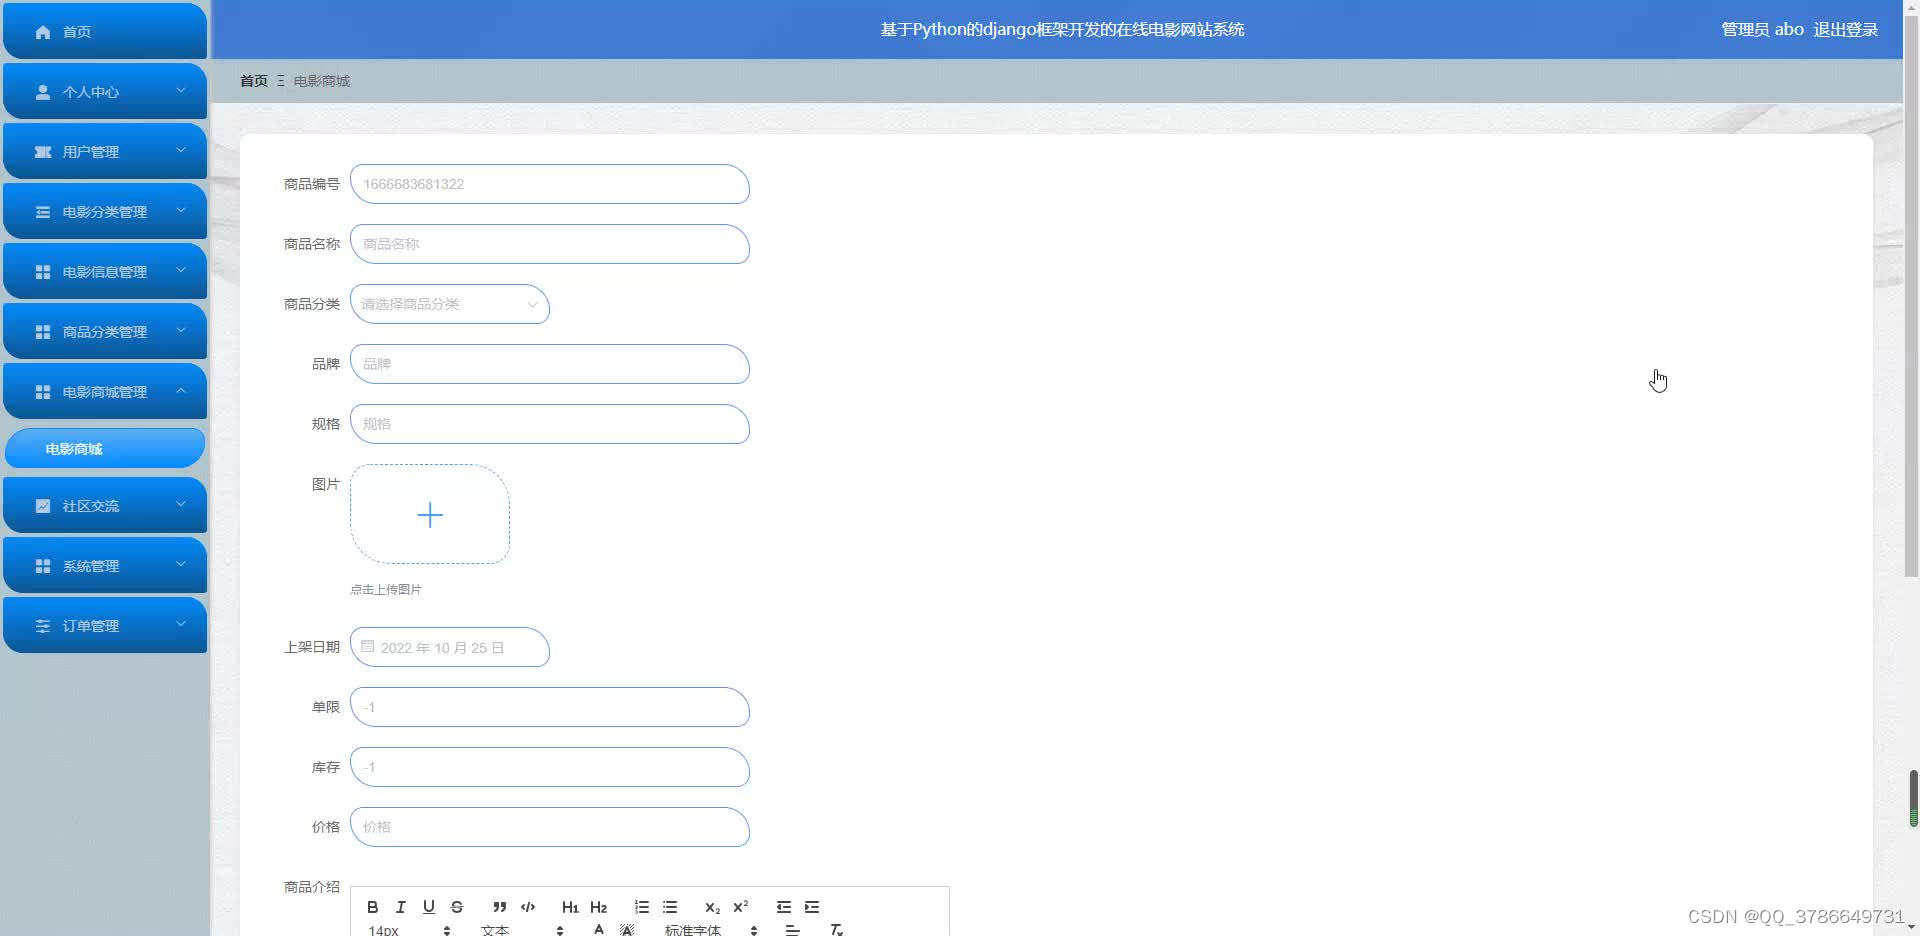This screenshot has height=936, width=1920.
Task: Expand the 个人中心 menu chevron
Action: click(x=181, y=90)
